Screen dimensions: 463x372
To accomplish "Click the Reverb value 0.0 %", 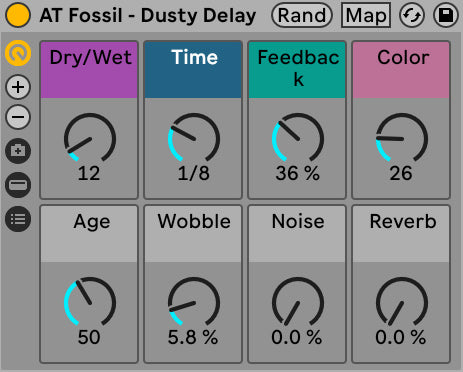I will [401, 337].
